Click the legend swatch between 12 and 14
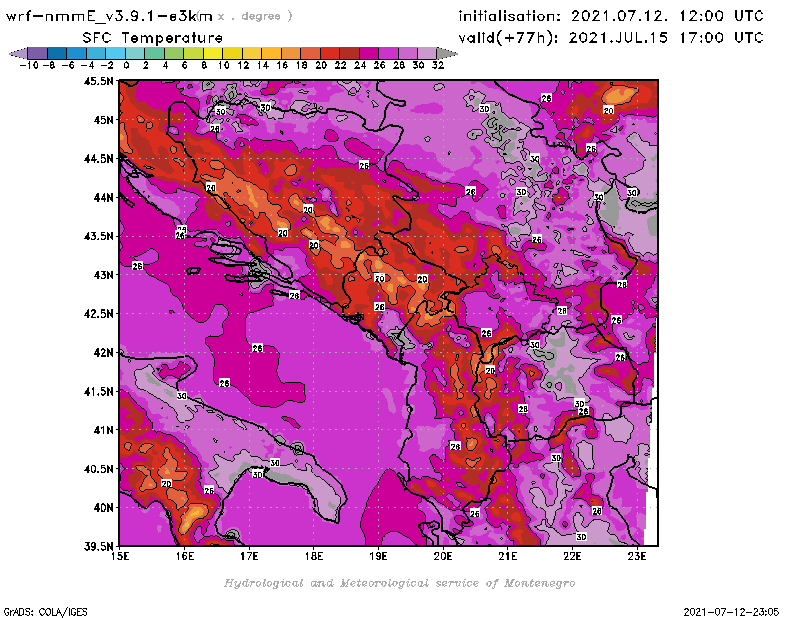 (252, 53)
